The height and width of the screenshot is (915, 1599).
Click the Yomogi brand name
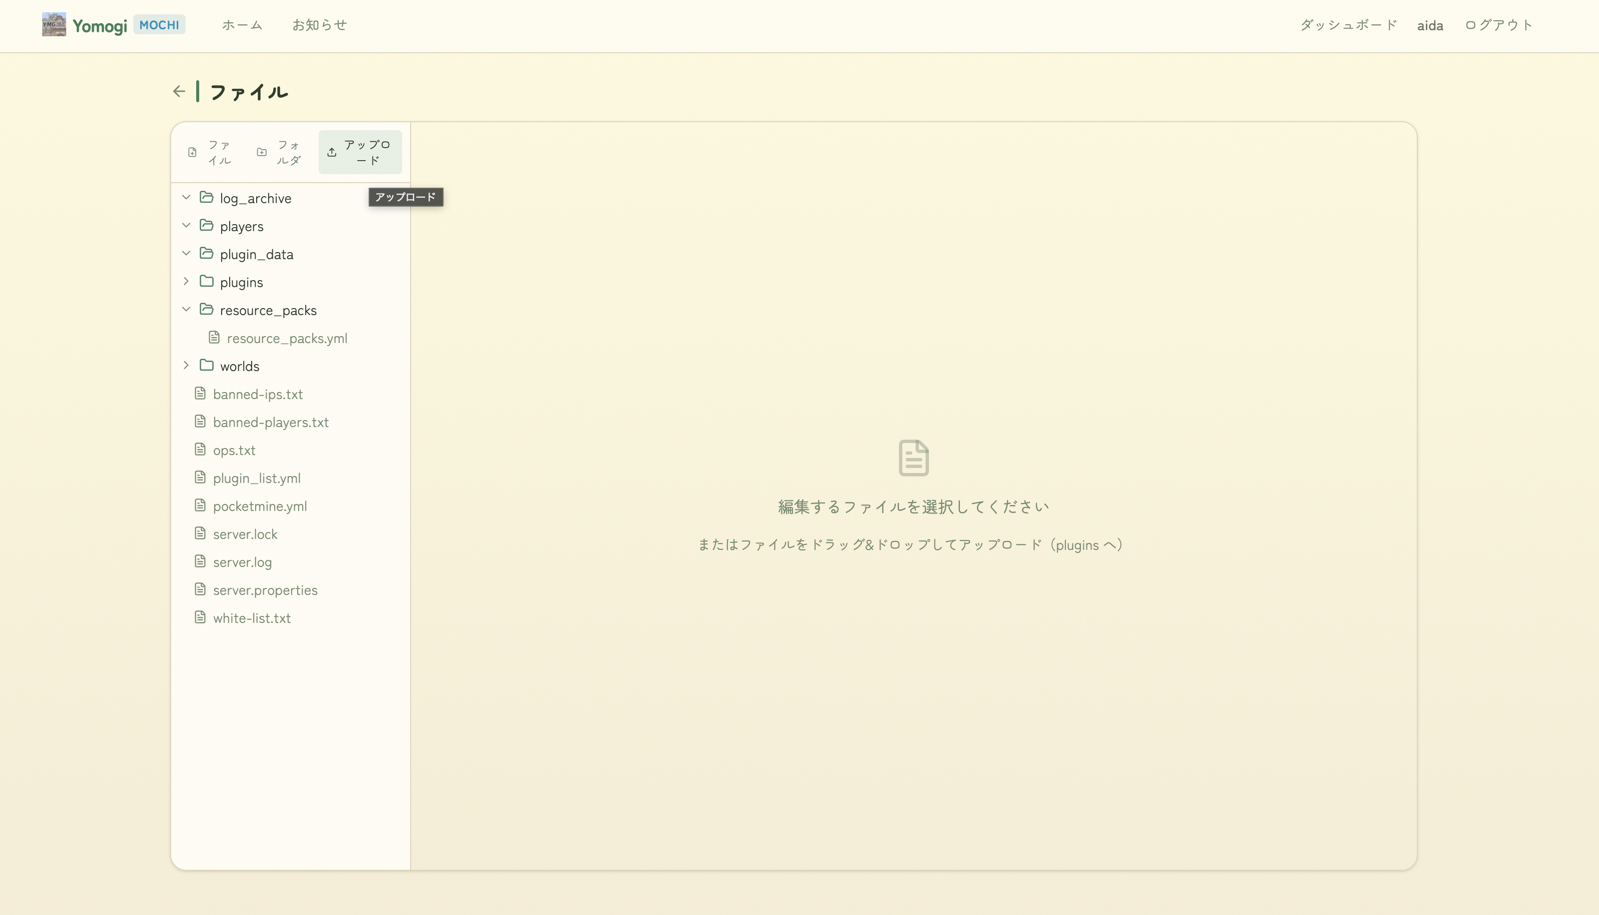pos(100,26)
